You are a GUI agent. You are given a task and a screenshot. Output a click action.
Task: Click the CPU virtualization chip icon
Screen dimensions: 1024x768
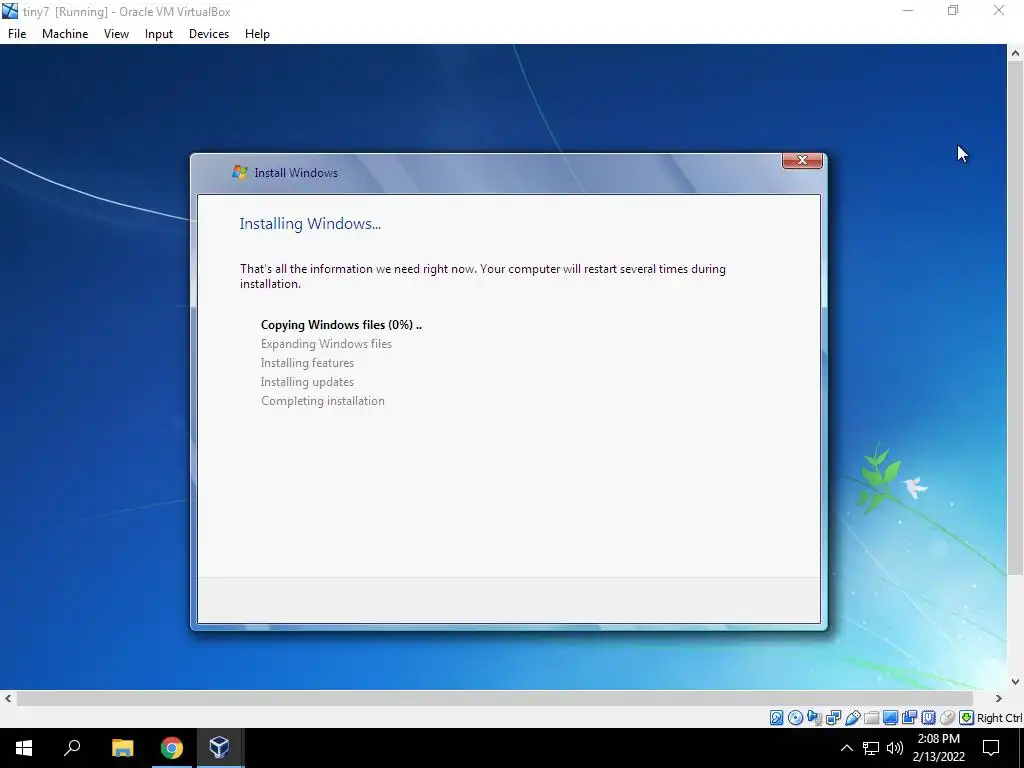coord(928,718)
